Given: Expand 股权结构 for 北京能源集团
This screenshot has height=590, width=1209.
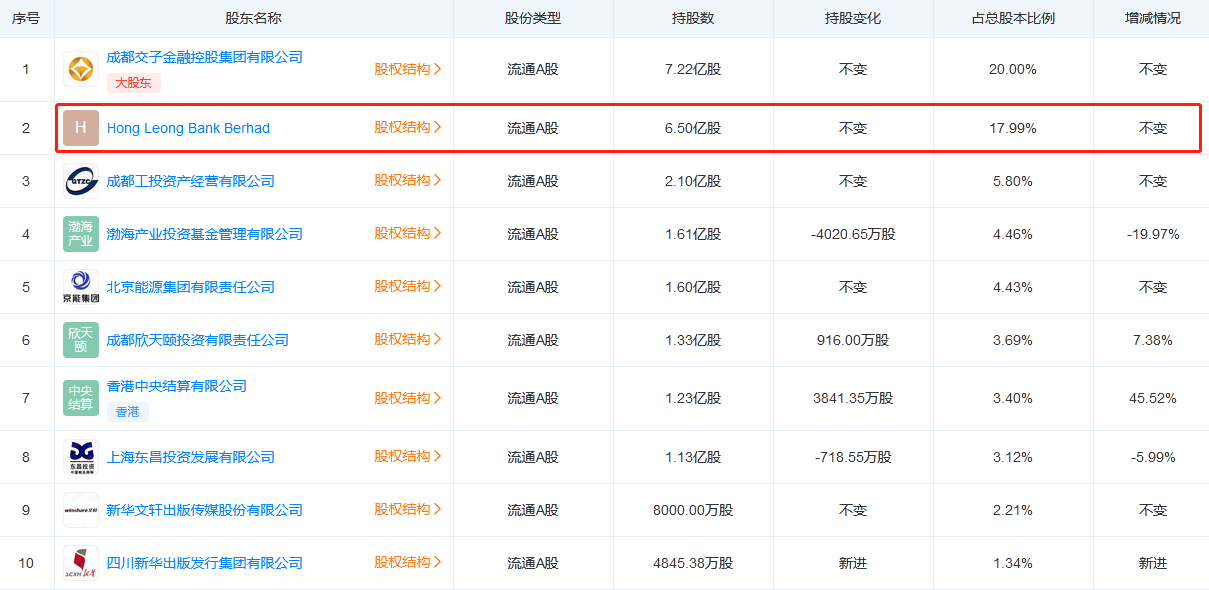Looking at the screenshot, I should [408, 286].
